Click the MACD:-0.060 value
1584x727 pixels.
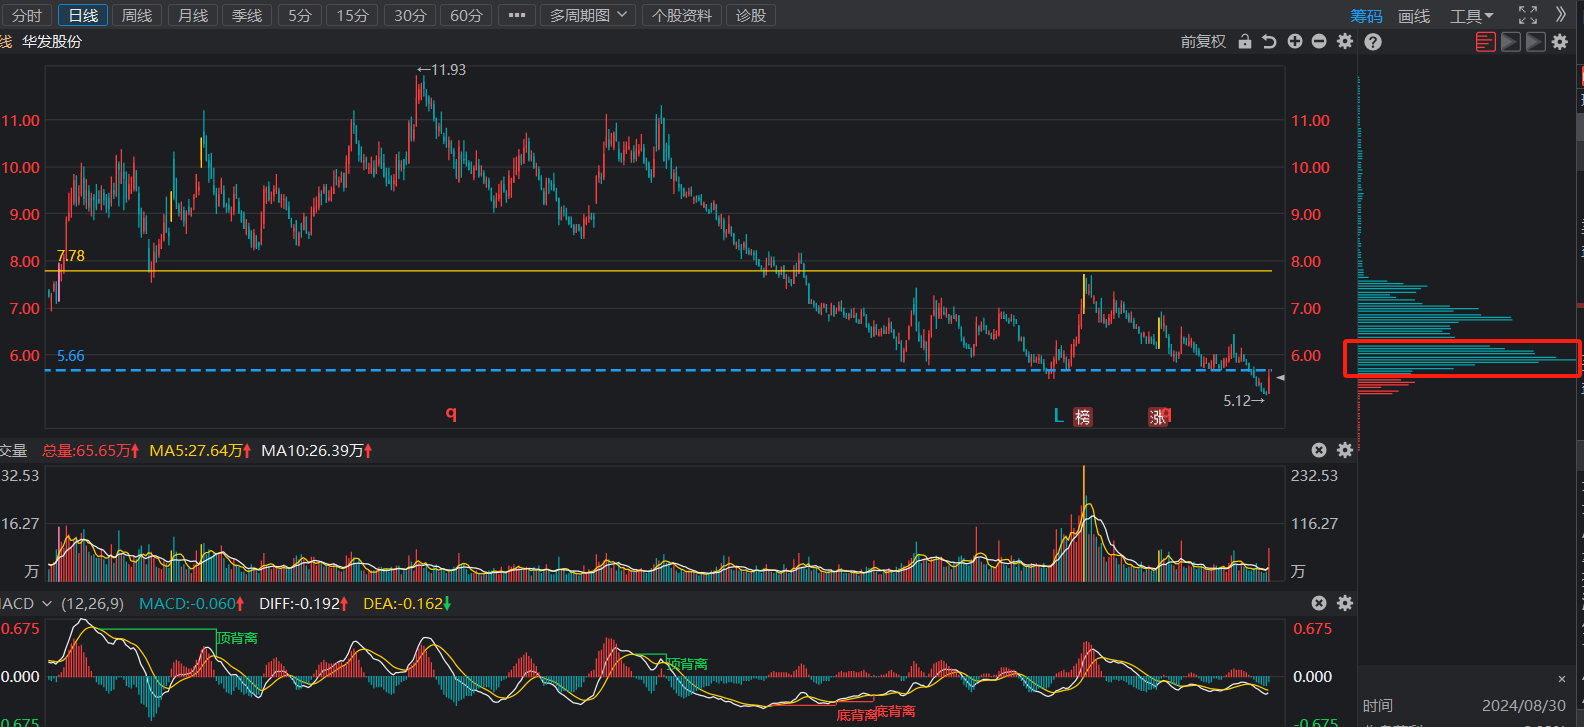click(192, 604)
